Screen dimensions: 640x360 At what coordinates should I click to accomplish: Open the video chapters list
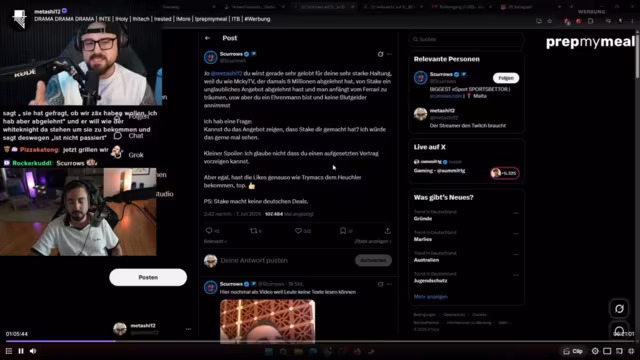click(9, 351)
